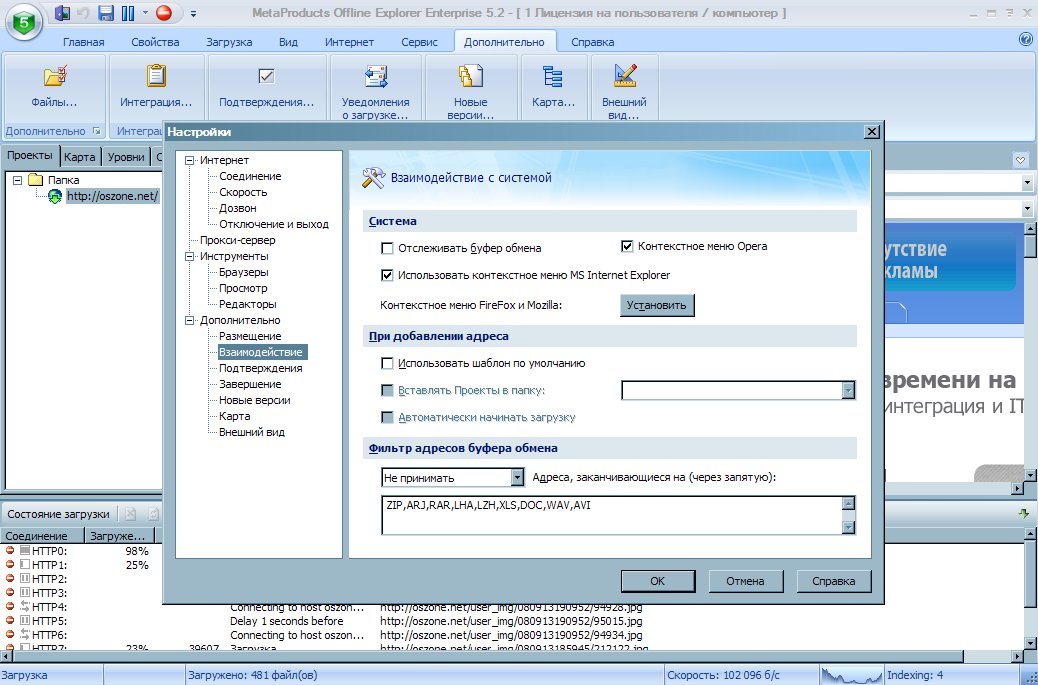
Task: Click the new project icon in quick access toolbar
Action: pos(62,13)
